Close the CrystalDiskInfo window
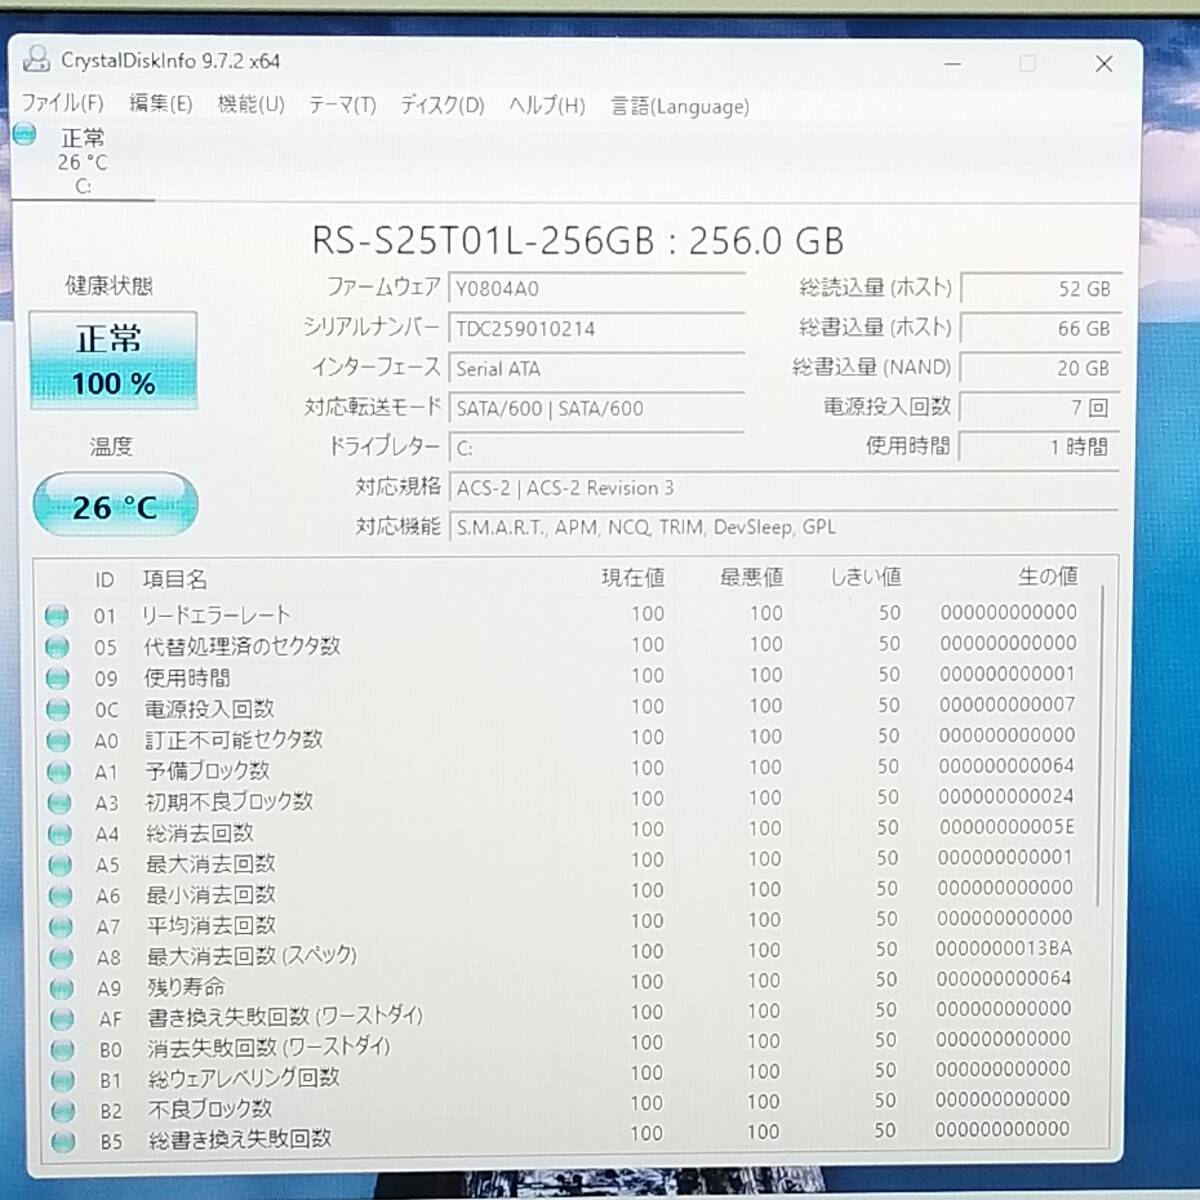 pyautogui.click(x=1104, y=64)
